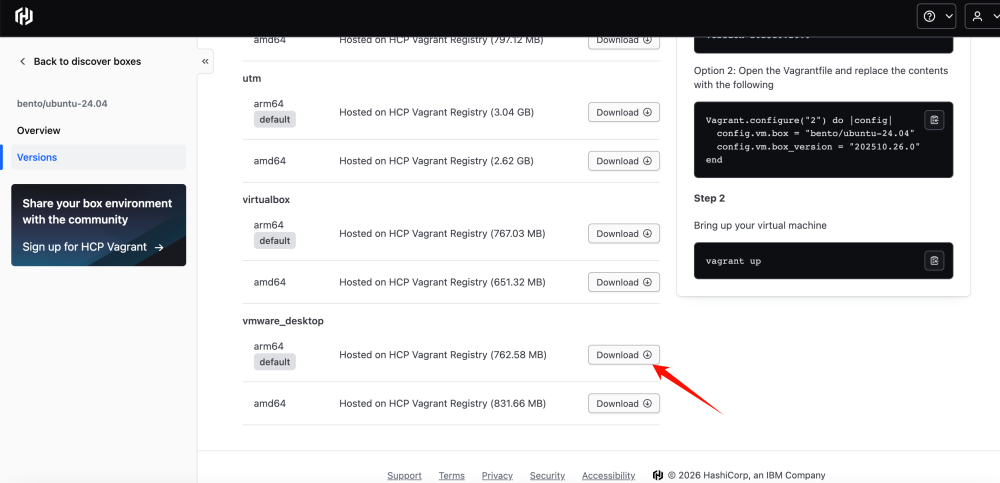
Task: Click the 3.04 GB registry text
Action: click(x=436, y=112)
